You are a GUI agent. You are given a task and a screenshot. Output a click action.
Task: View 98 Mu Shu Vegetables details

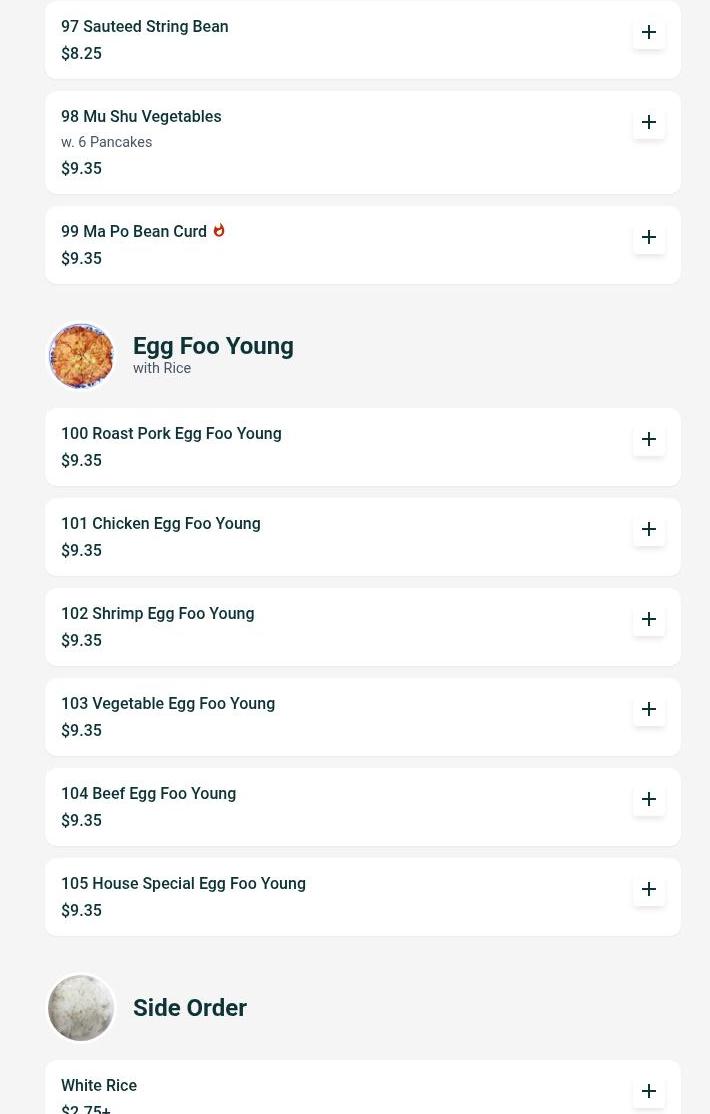(x=141, y=117)
